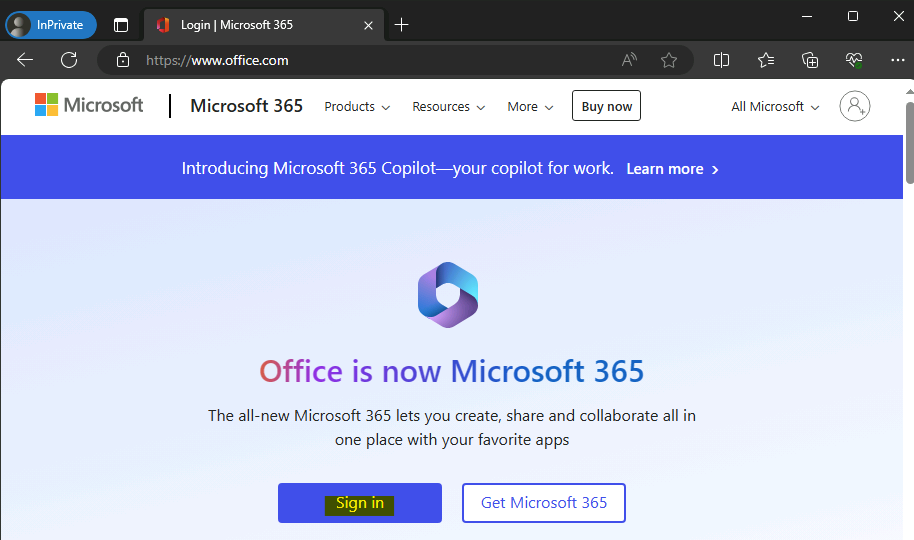Open Settings and more ellipsis menu
The width and height of the screenshot is (914, 540).
[x=898, y=60]
